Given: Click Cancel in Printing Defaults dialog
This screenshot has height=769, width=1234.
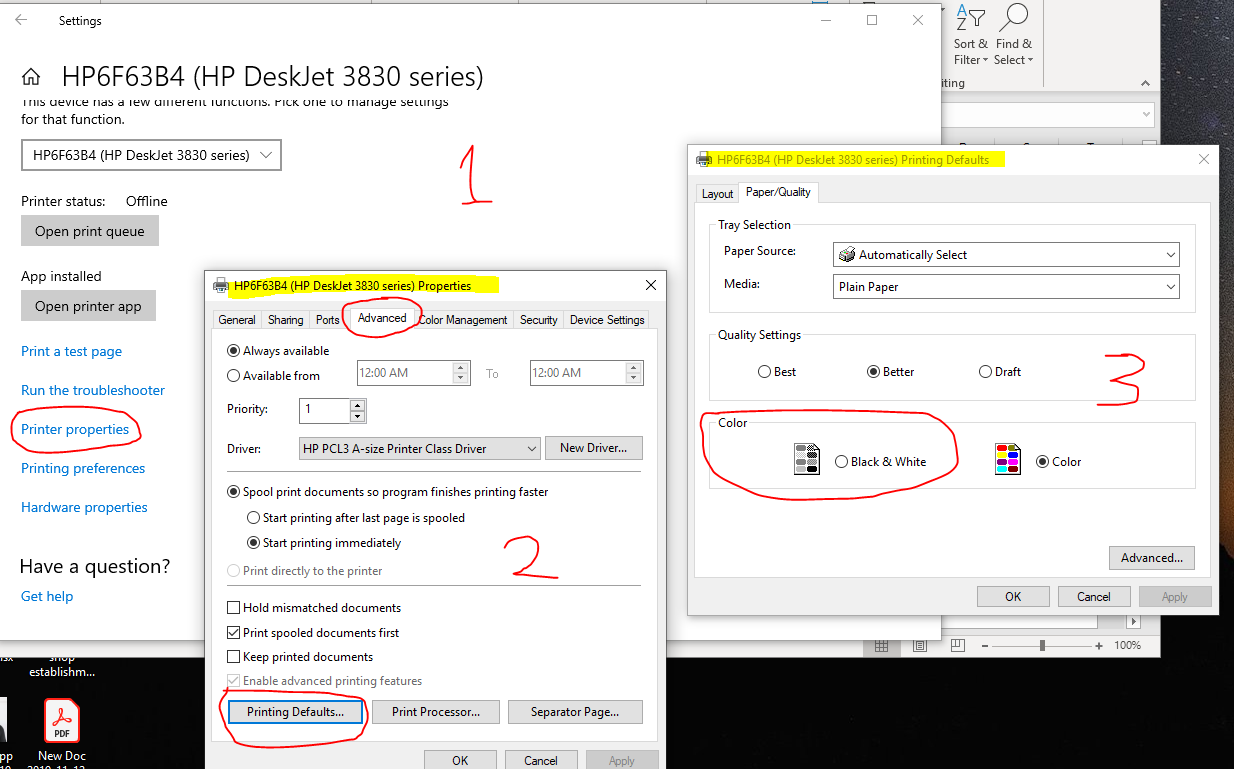Looking at the screenshot, I should [1094, 597].
